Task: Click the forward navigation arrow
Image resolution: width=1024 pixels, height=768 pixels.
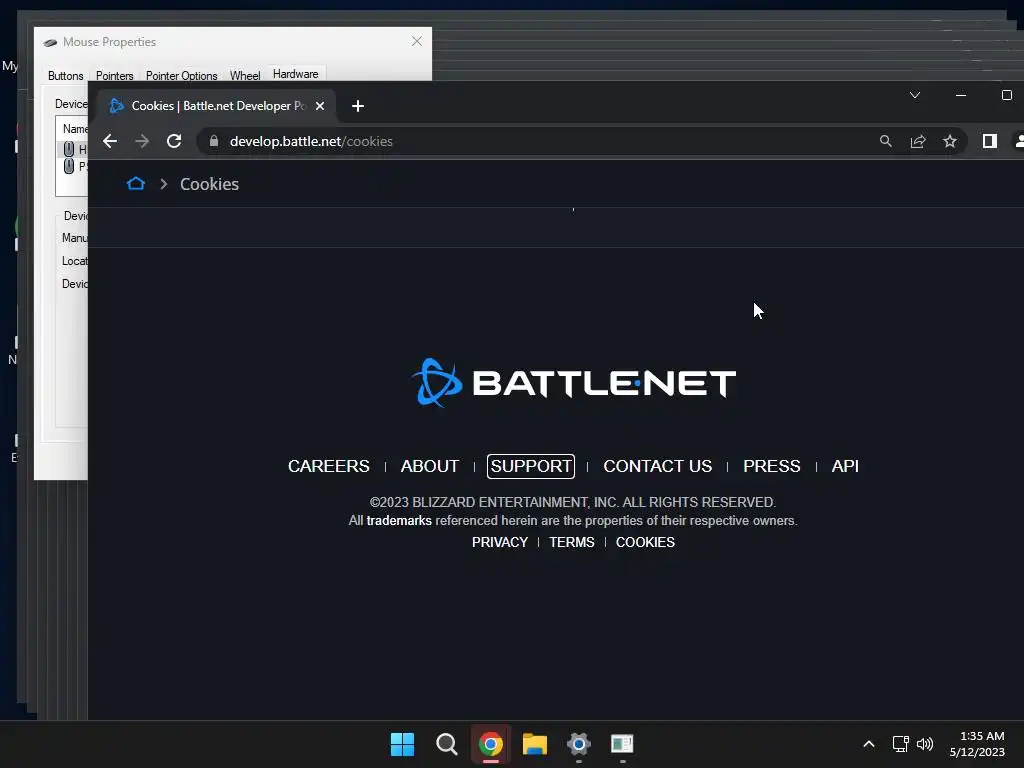Action: (x=142, y=141)
